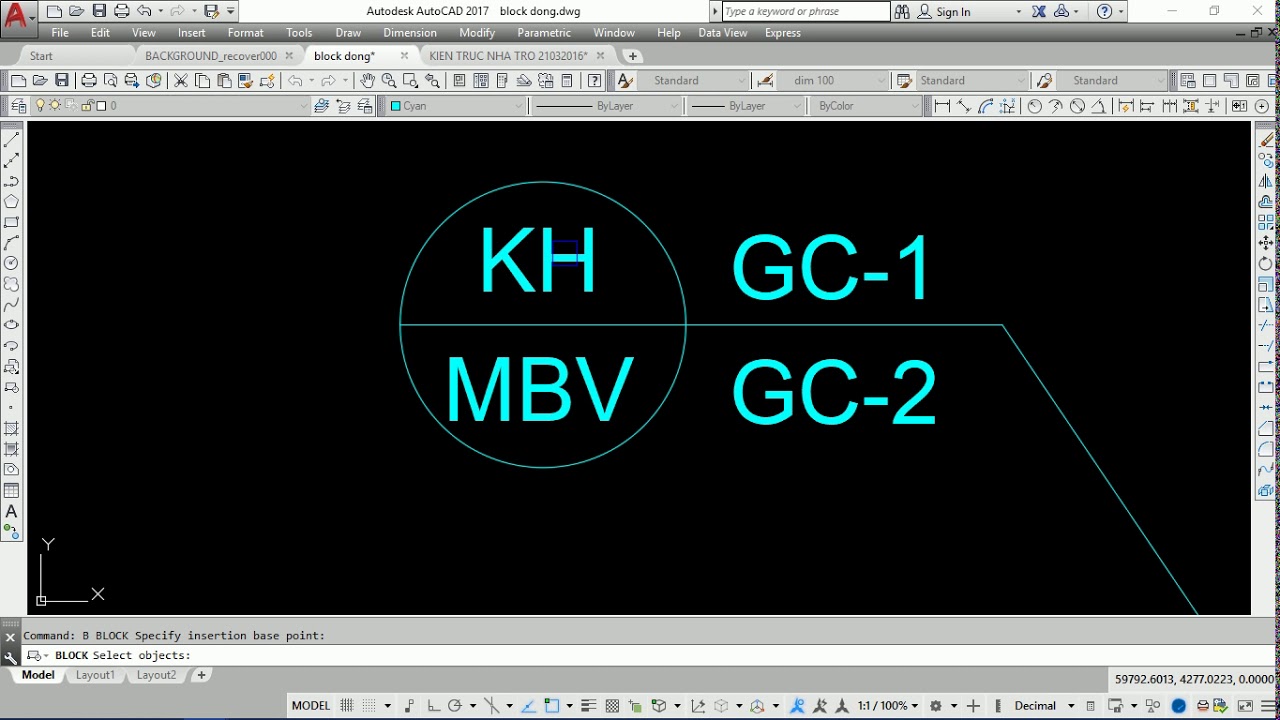The height and width of the screenshot is (720, 1280).
Task: Select the Circle draw tool
Action: [x=12, y=263]
